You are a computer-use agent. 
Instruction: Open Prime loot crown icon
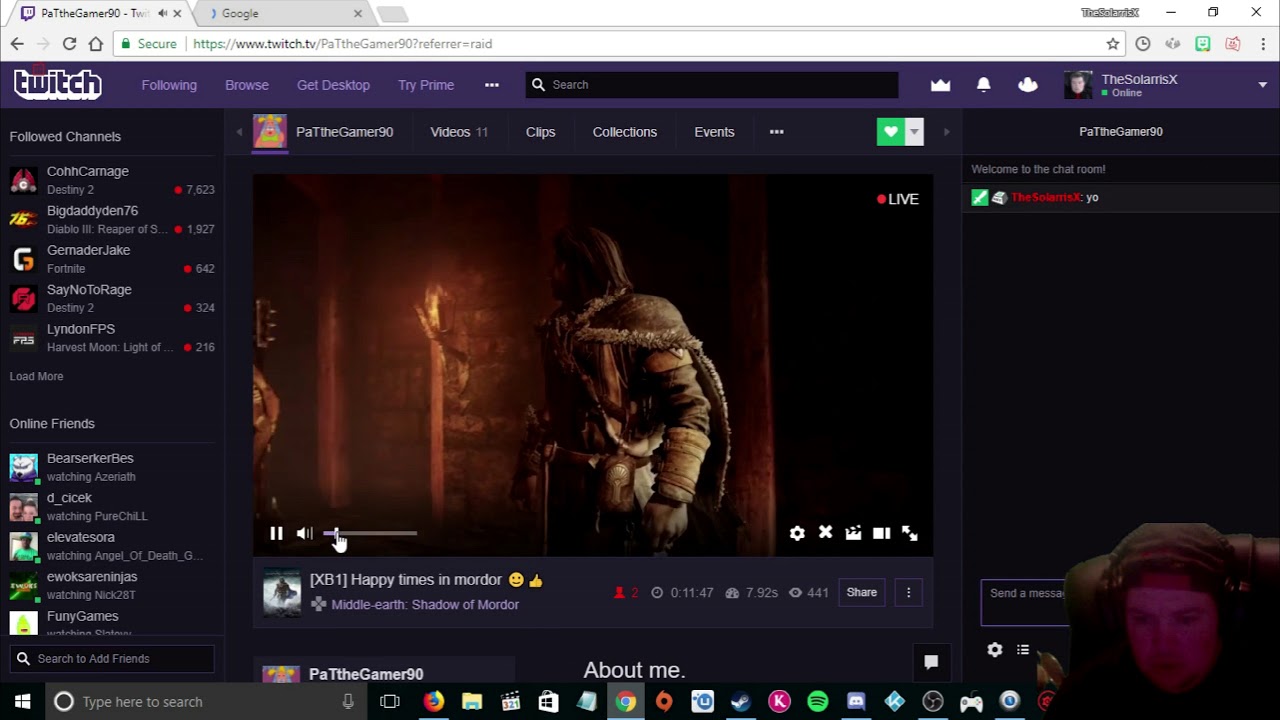pos(940,85)
